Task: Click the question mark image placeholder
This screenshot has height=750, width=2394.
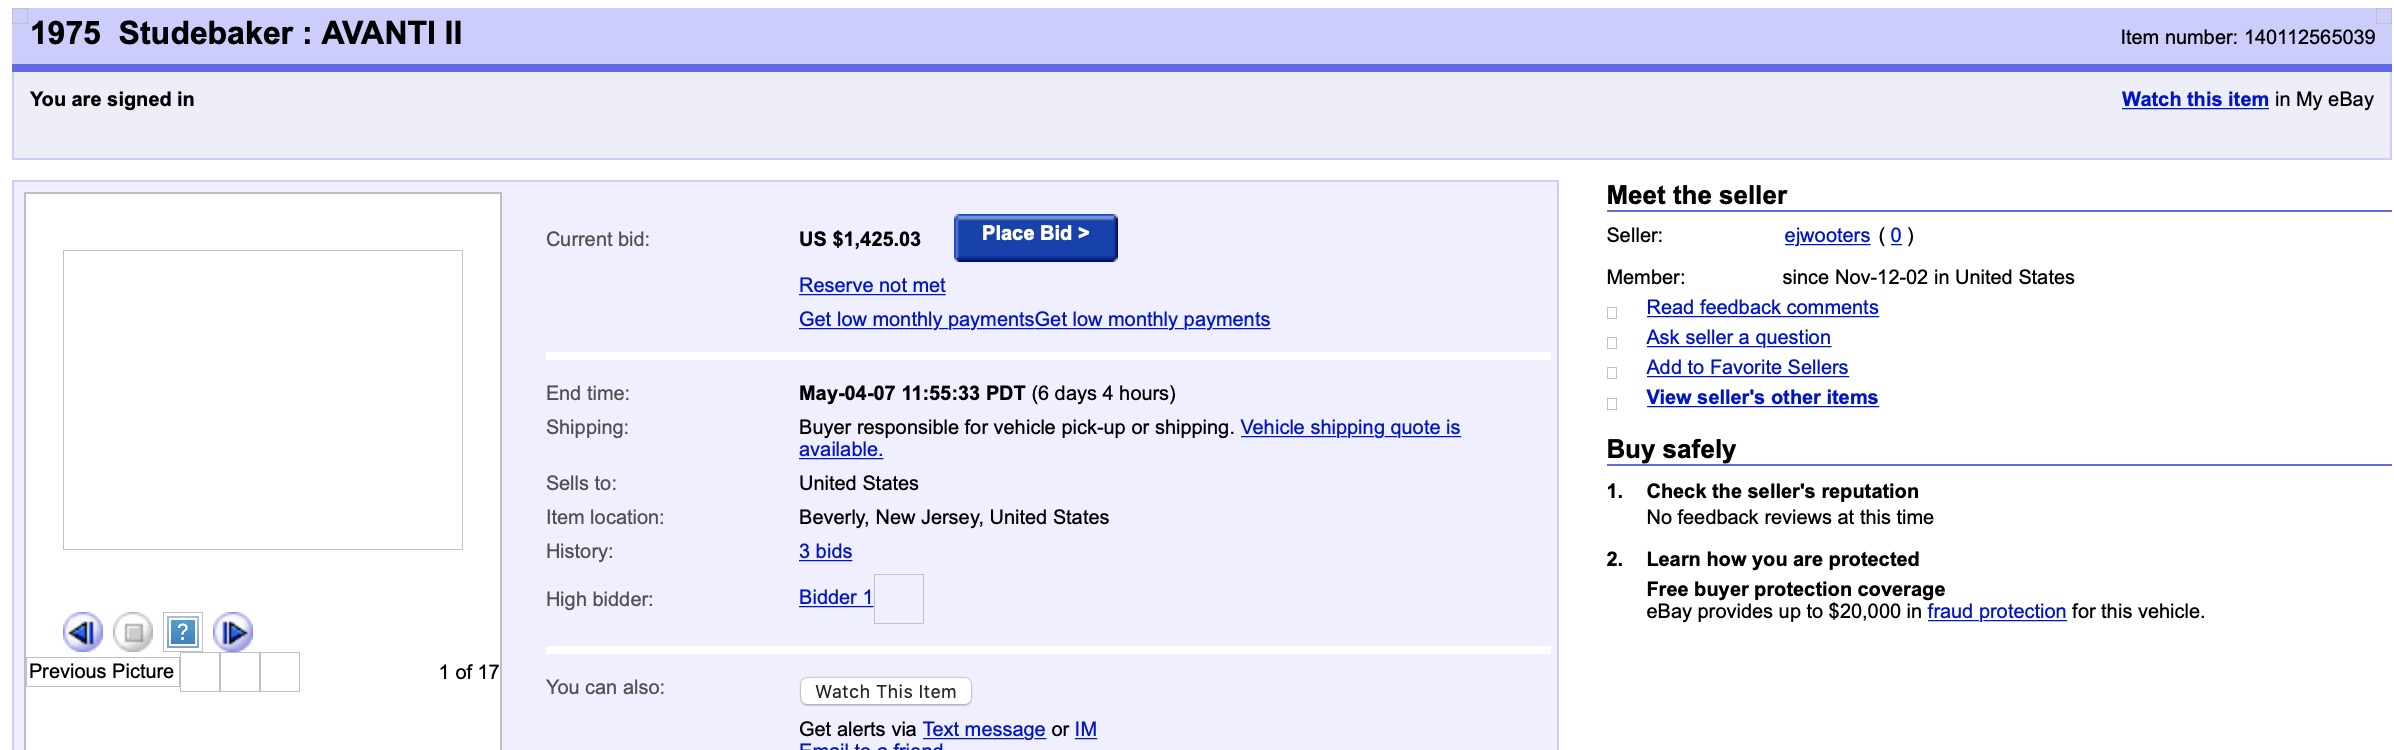Action: tap(183, 632)
